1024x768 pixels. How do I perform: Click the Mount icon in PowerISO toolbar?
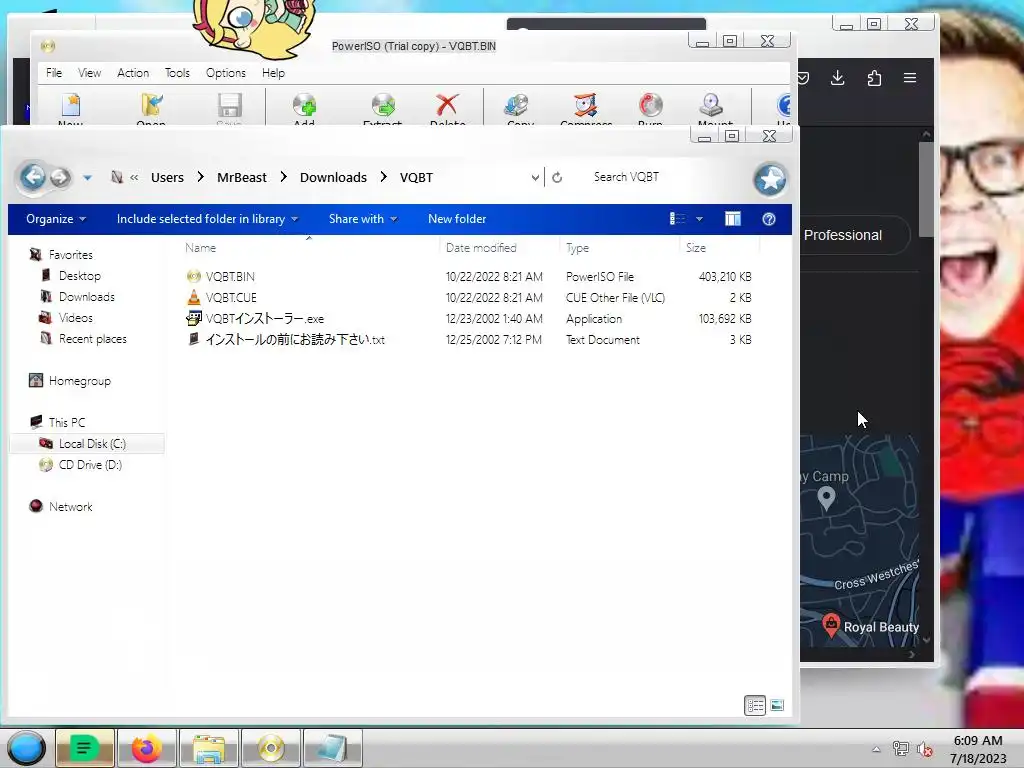711,106
